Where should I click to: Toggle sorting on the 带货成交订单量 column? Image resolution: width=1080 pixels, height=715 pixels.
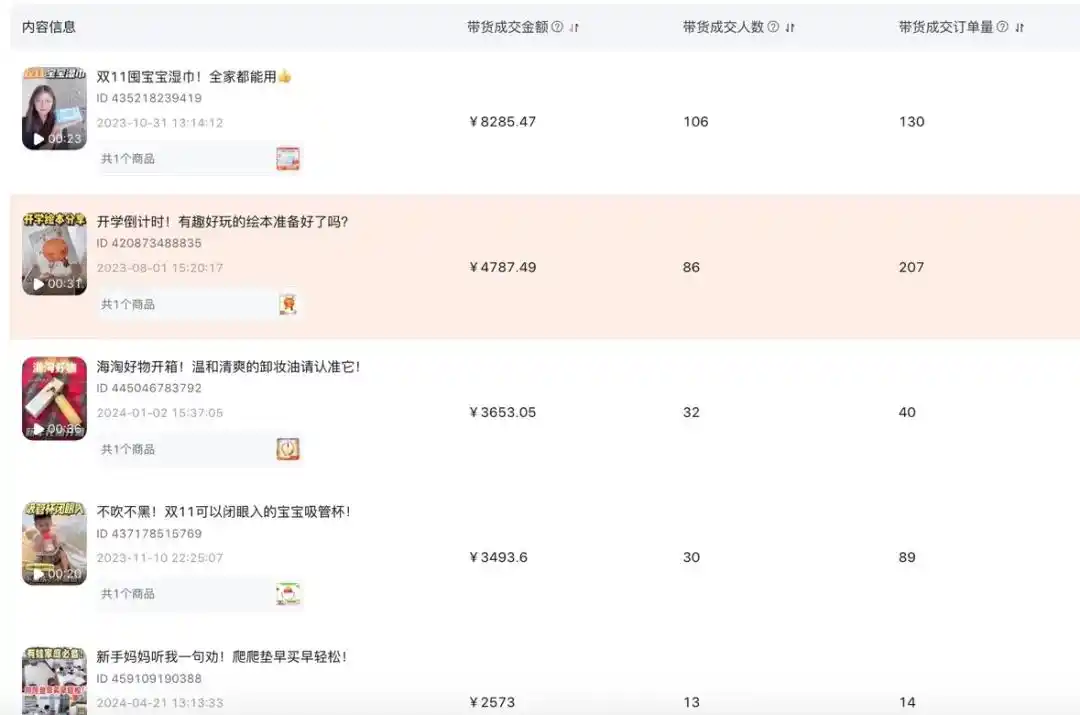coord(1021,27)
